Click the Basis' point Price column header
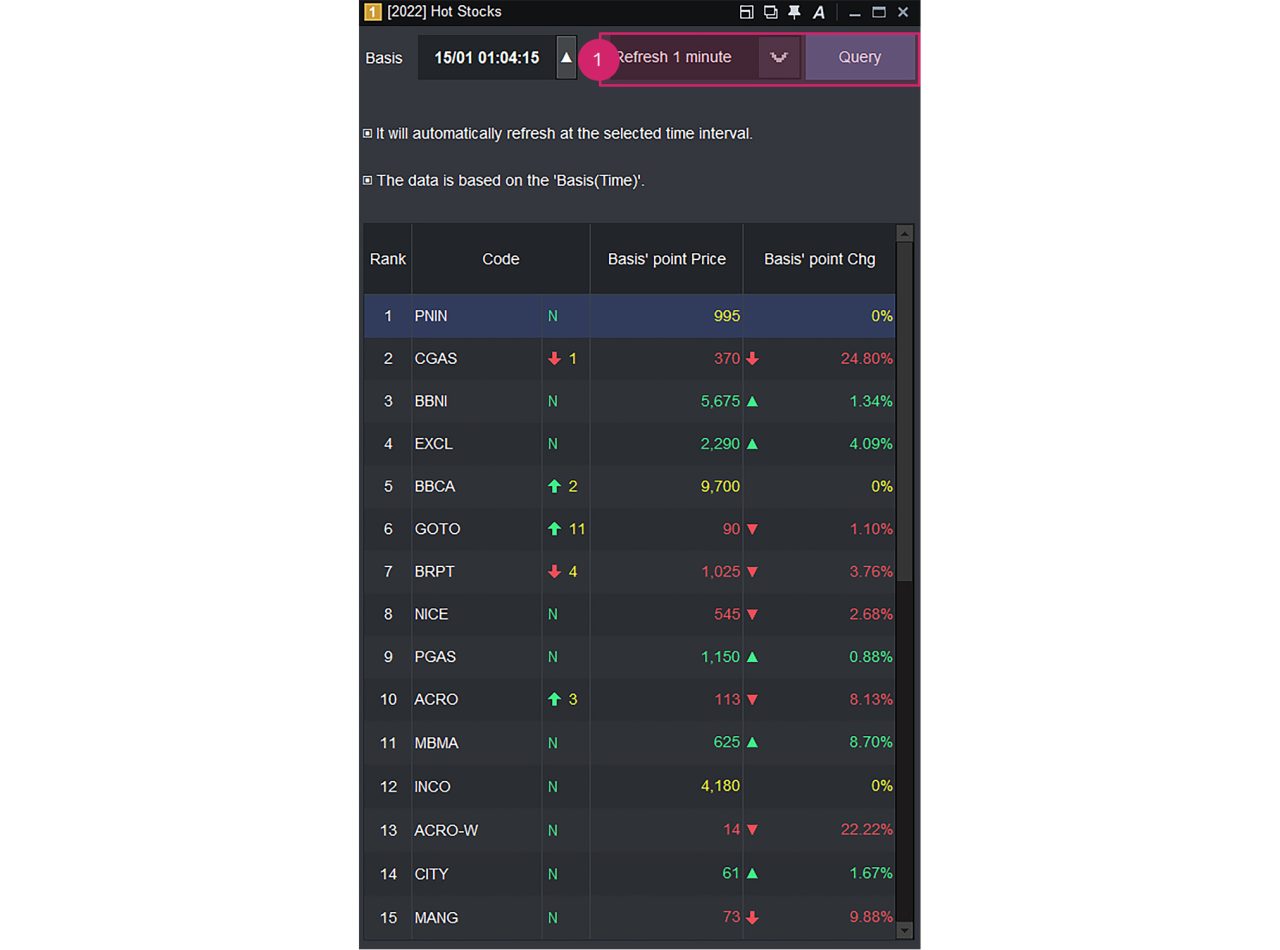This screenshot has height=950, width=1280. point(666,259)
